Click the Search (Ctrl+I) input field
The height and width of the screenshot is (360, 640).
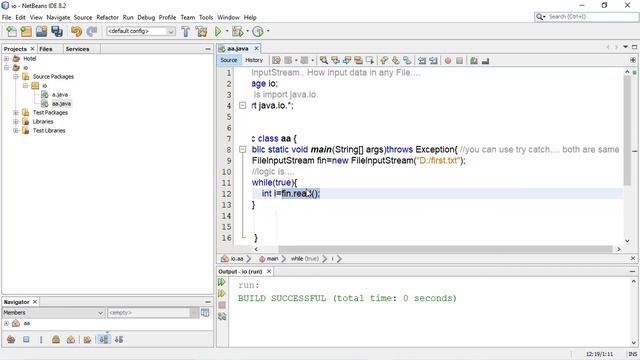(x=587, y=17)
